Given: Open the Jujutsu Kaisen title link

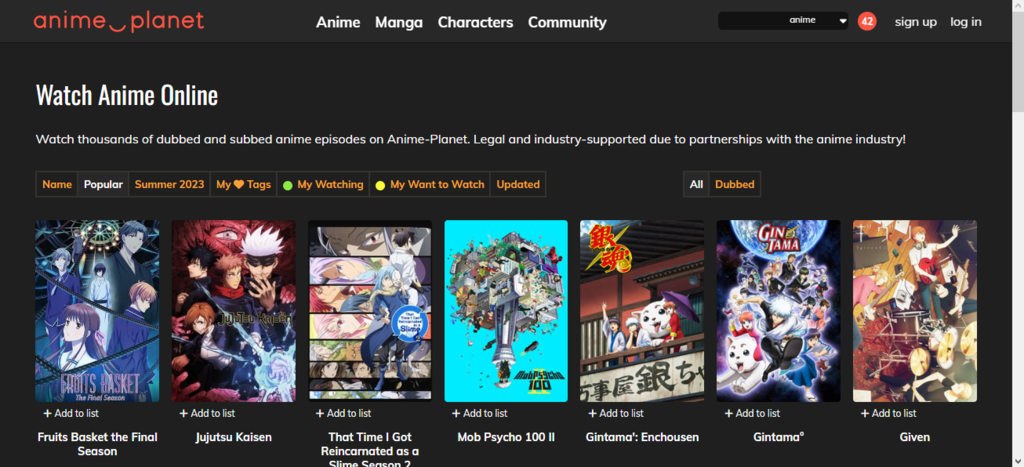Looking at the screenshot, I should pyautogui.click(x=234, y=437).
